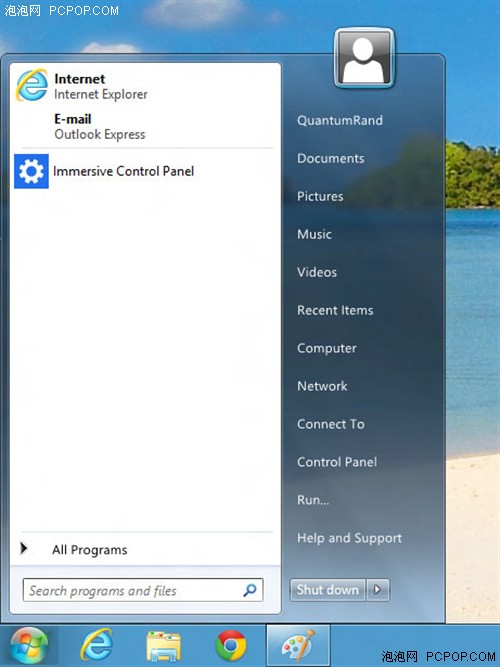500x667 pixels.
Task: Click the user account picture
Action: coord(364,58)
